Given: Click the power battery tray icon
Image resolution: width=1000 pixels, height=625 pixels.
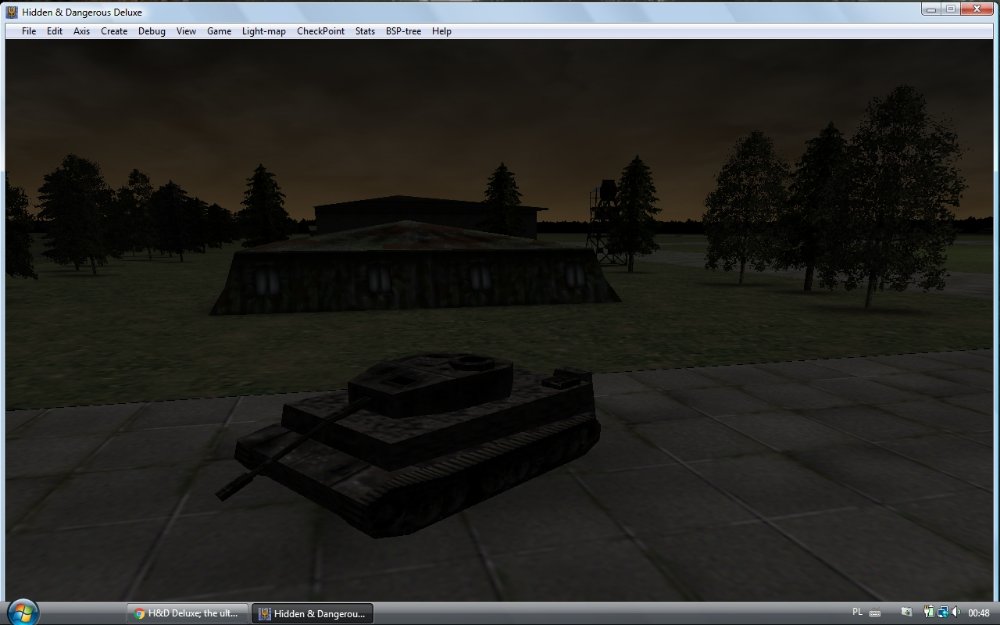Looking at the screenshot, I should 929,612.
